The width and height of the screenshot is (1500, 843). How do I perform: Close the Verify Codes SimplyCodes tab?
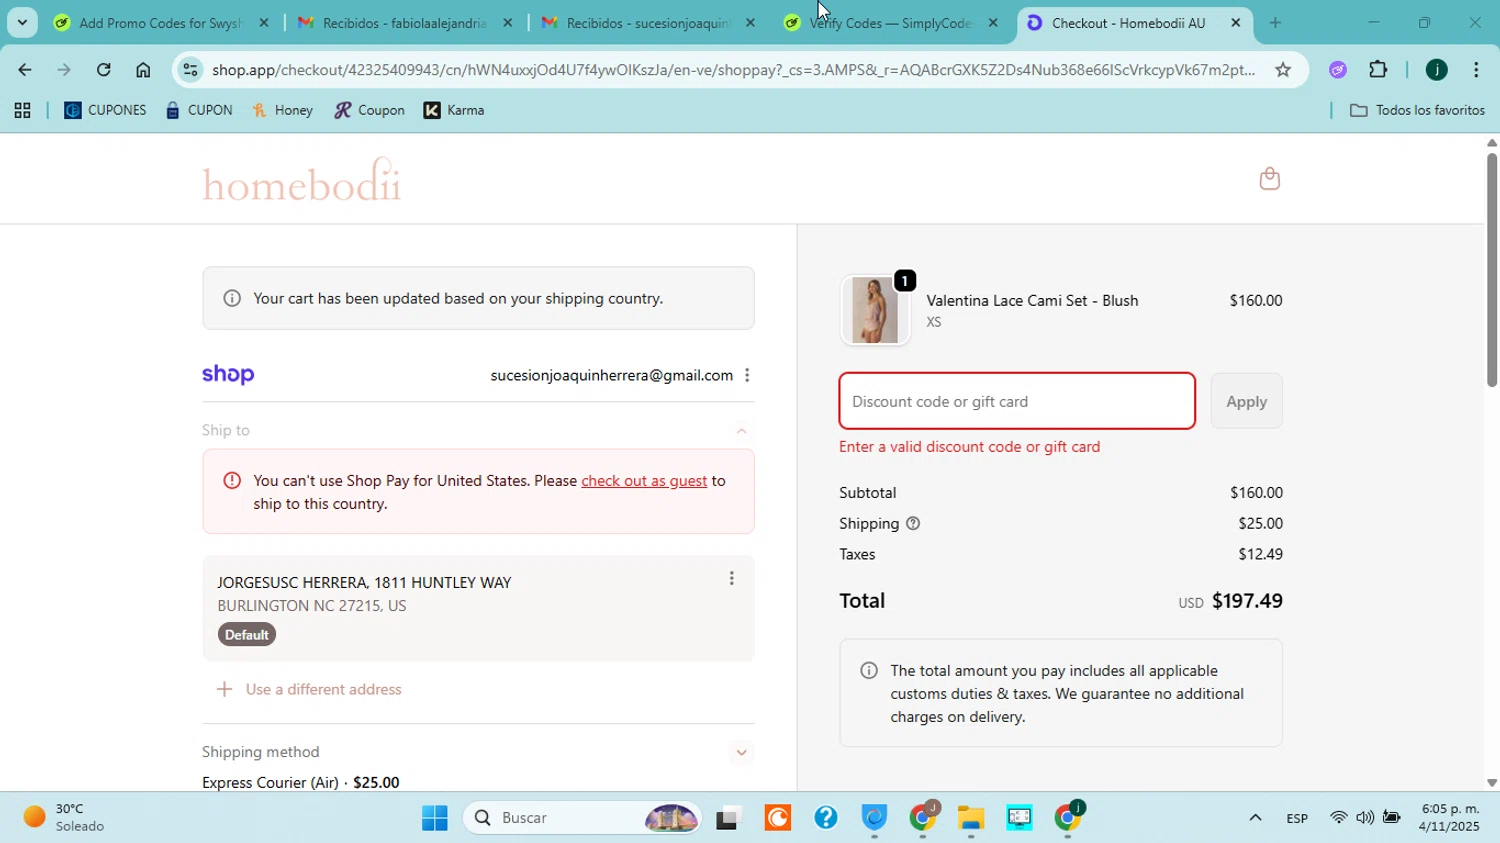(993, 22)
